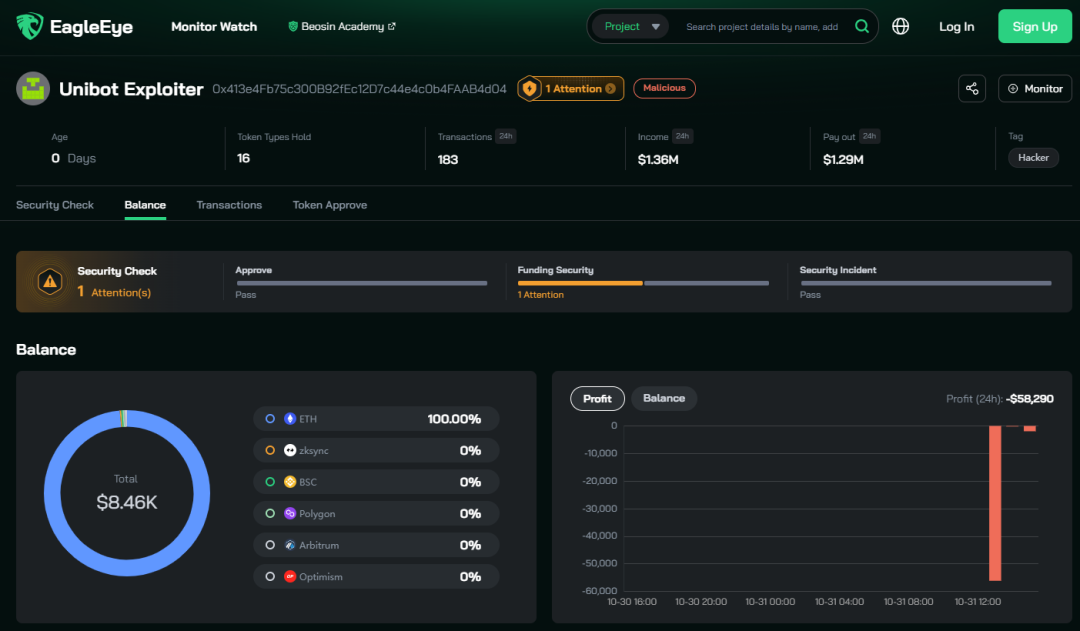Click the Monitor button

[x=1035, y=88]
